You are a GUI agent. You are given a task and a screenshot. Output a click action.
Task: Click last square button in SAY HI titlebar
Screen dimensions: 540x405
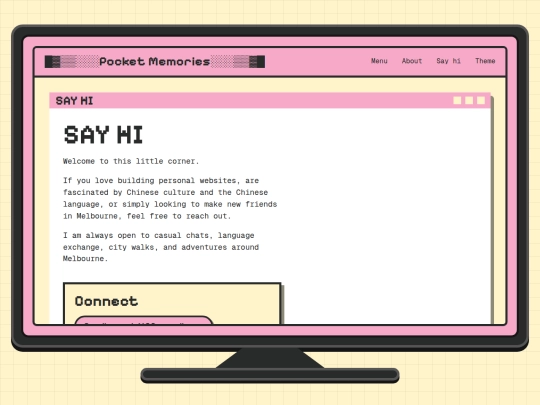481,100
